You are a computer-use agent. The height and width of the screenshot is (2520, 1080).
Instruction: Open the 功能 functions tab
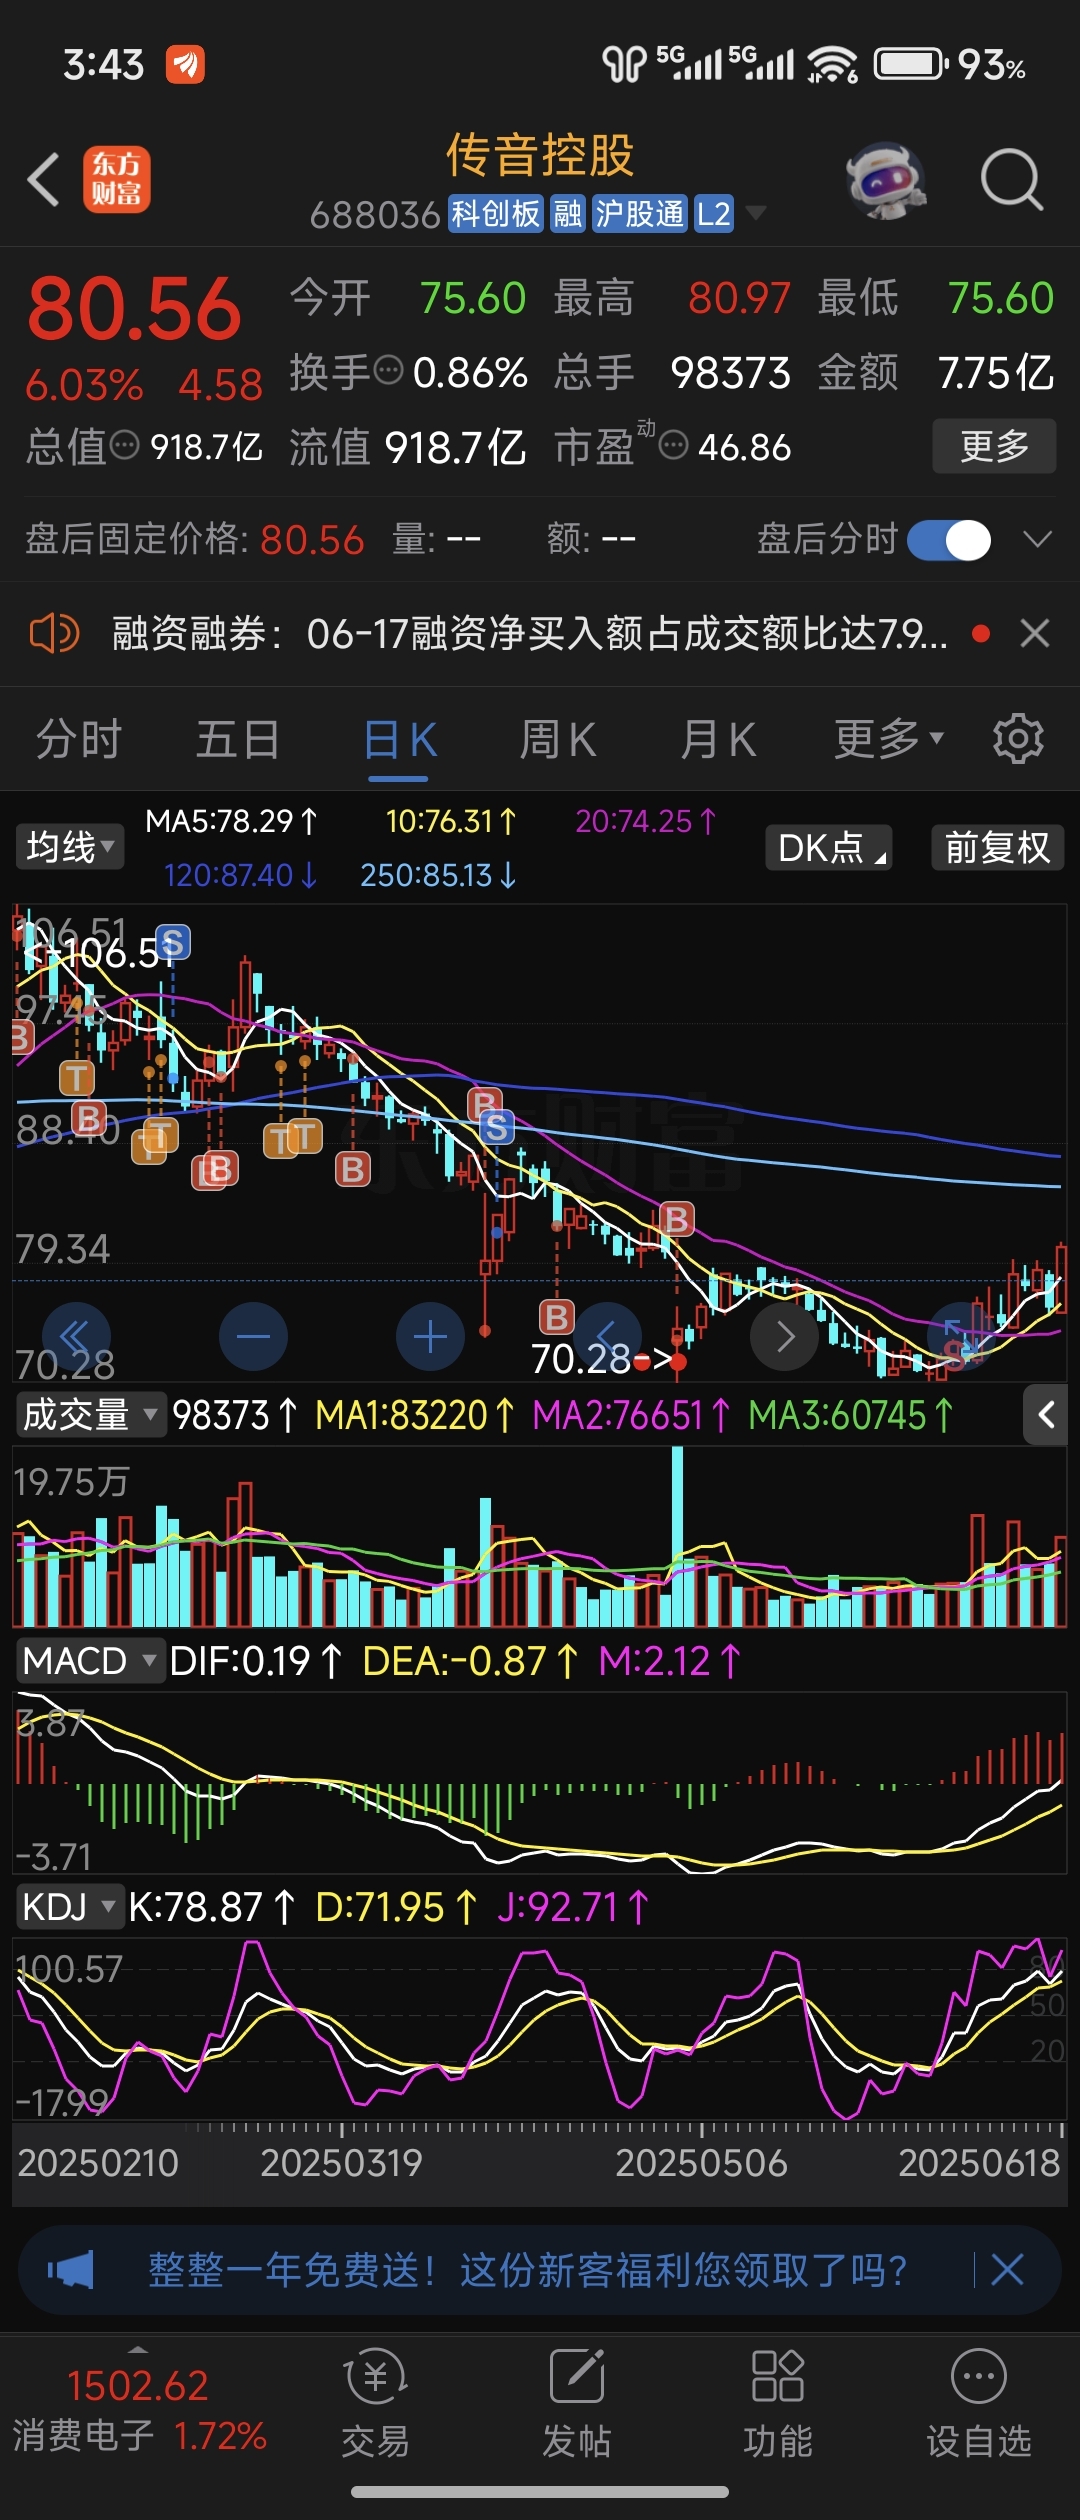778,2403
